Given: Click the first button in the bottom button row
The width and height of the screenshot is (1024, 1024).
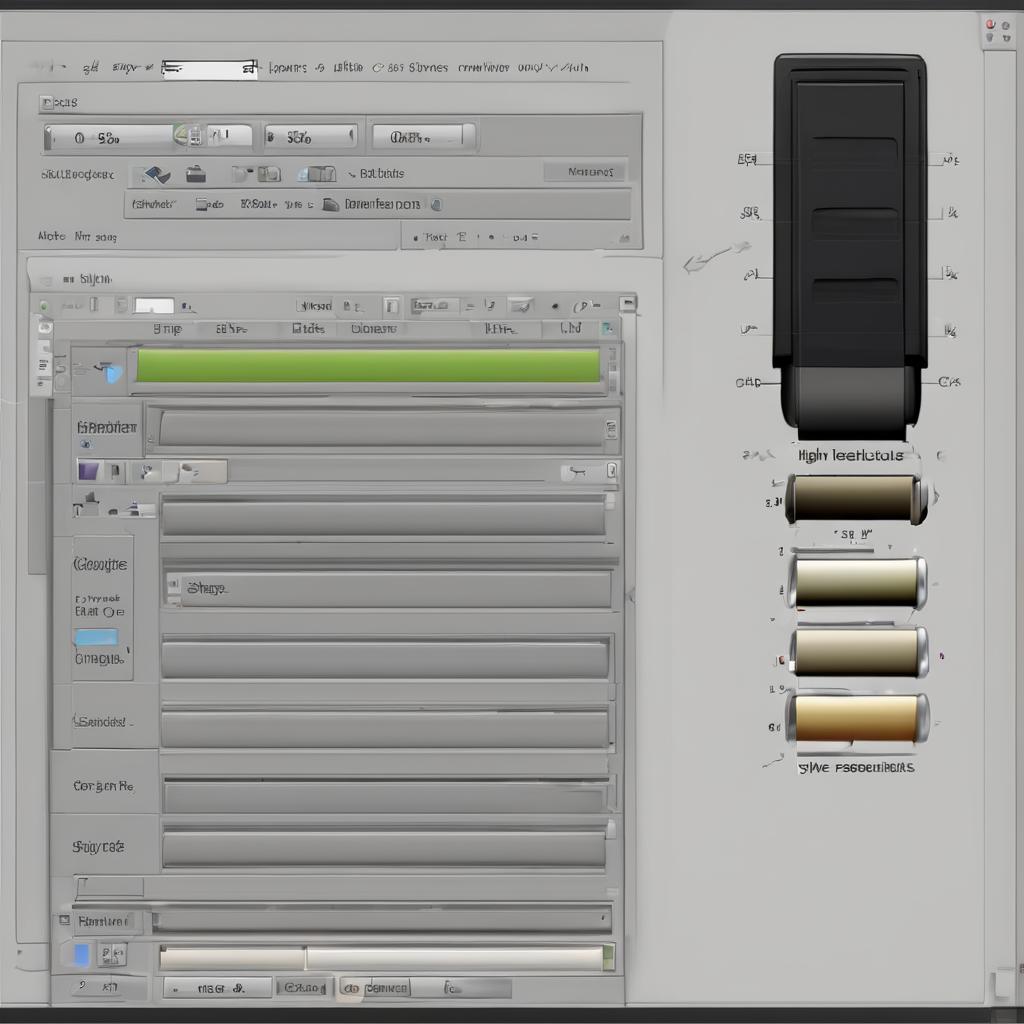Looking at the screenshot, I should pyautogui.click(x=217, y=988).
